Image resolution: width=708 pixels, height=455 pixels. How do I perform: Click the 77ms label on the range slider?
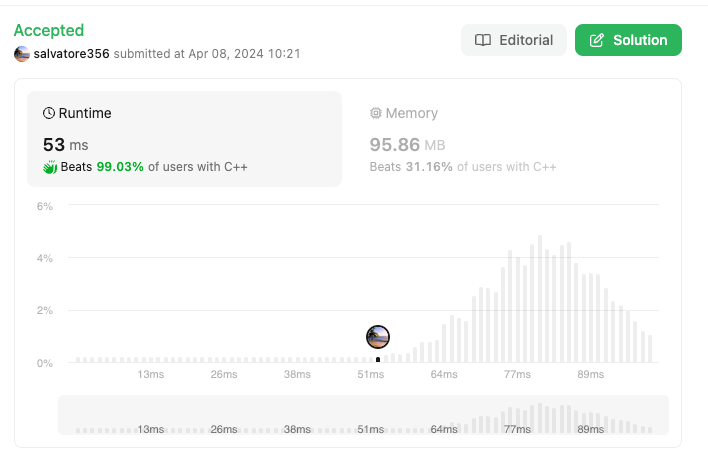[x=517, y=429]
